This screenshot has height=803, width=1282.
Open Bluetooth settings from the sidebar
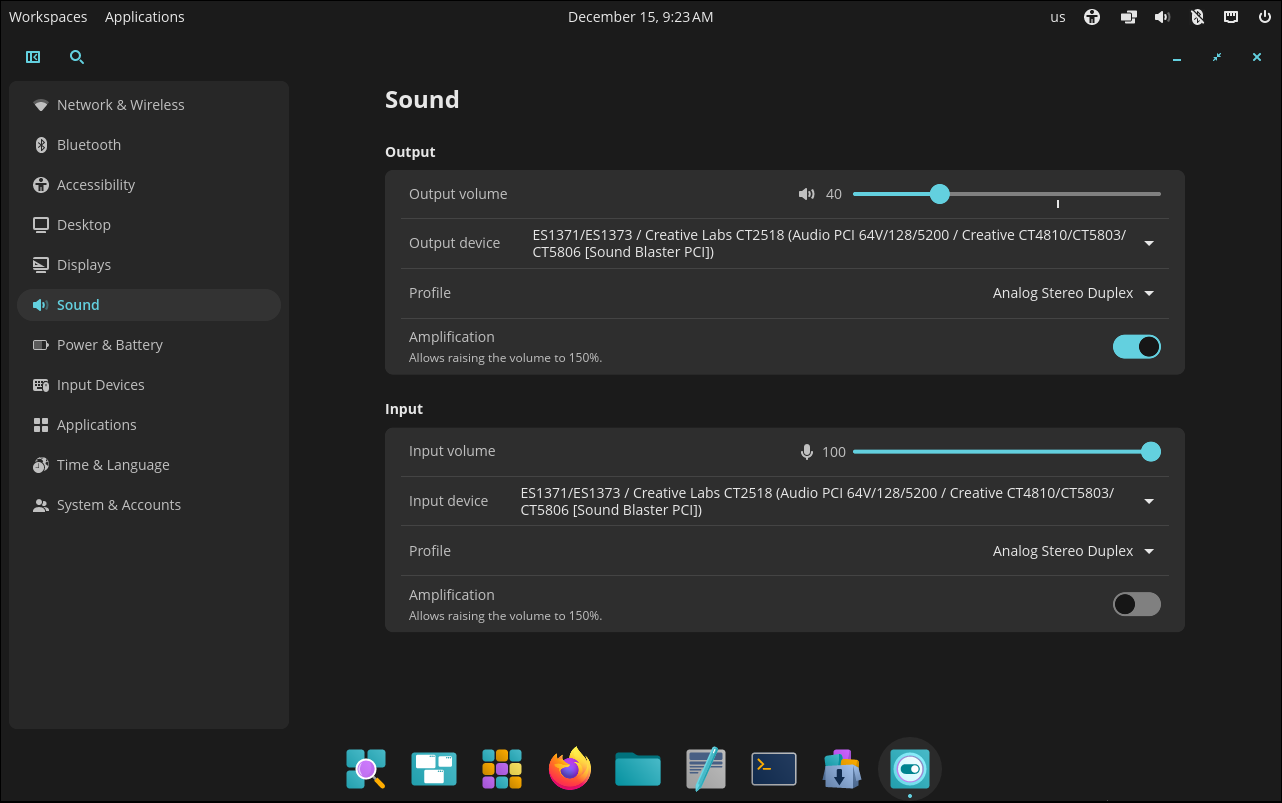pyautogui.click(x=87, y=144)
